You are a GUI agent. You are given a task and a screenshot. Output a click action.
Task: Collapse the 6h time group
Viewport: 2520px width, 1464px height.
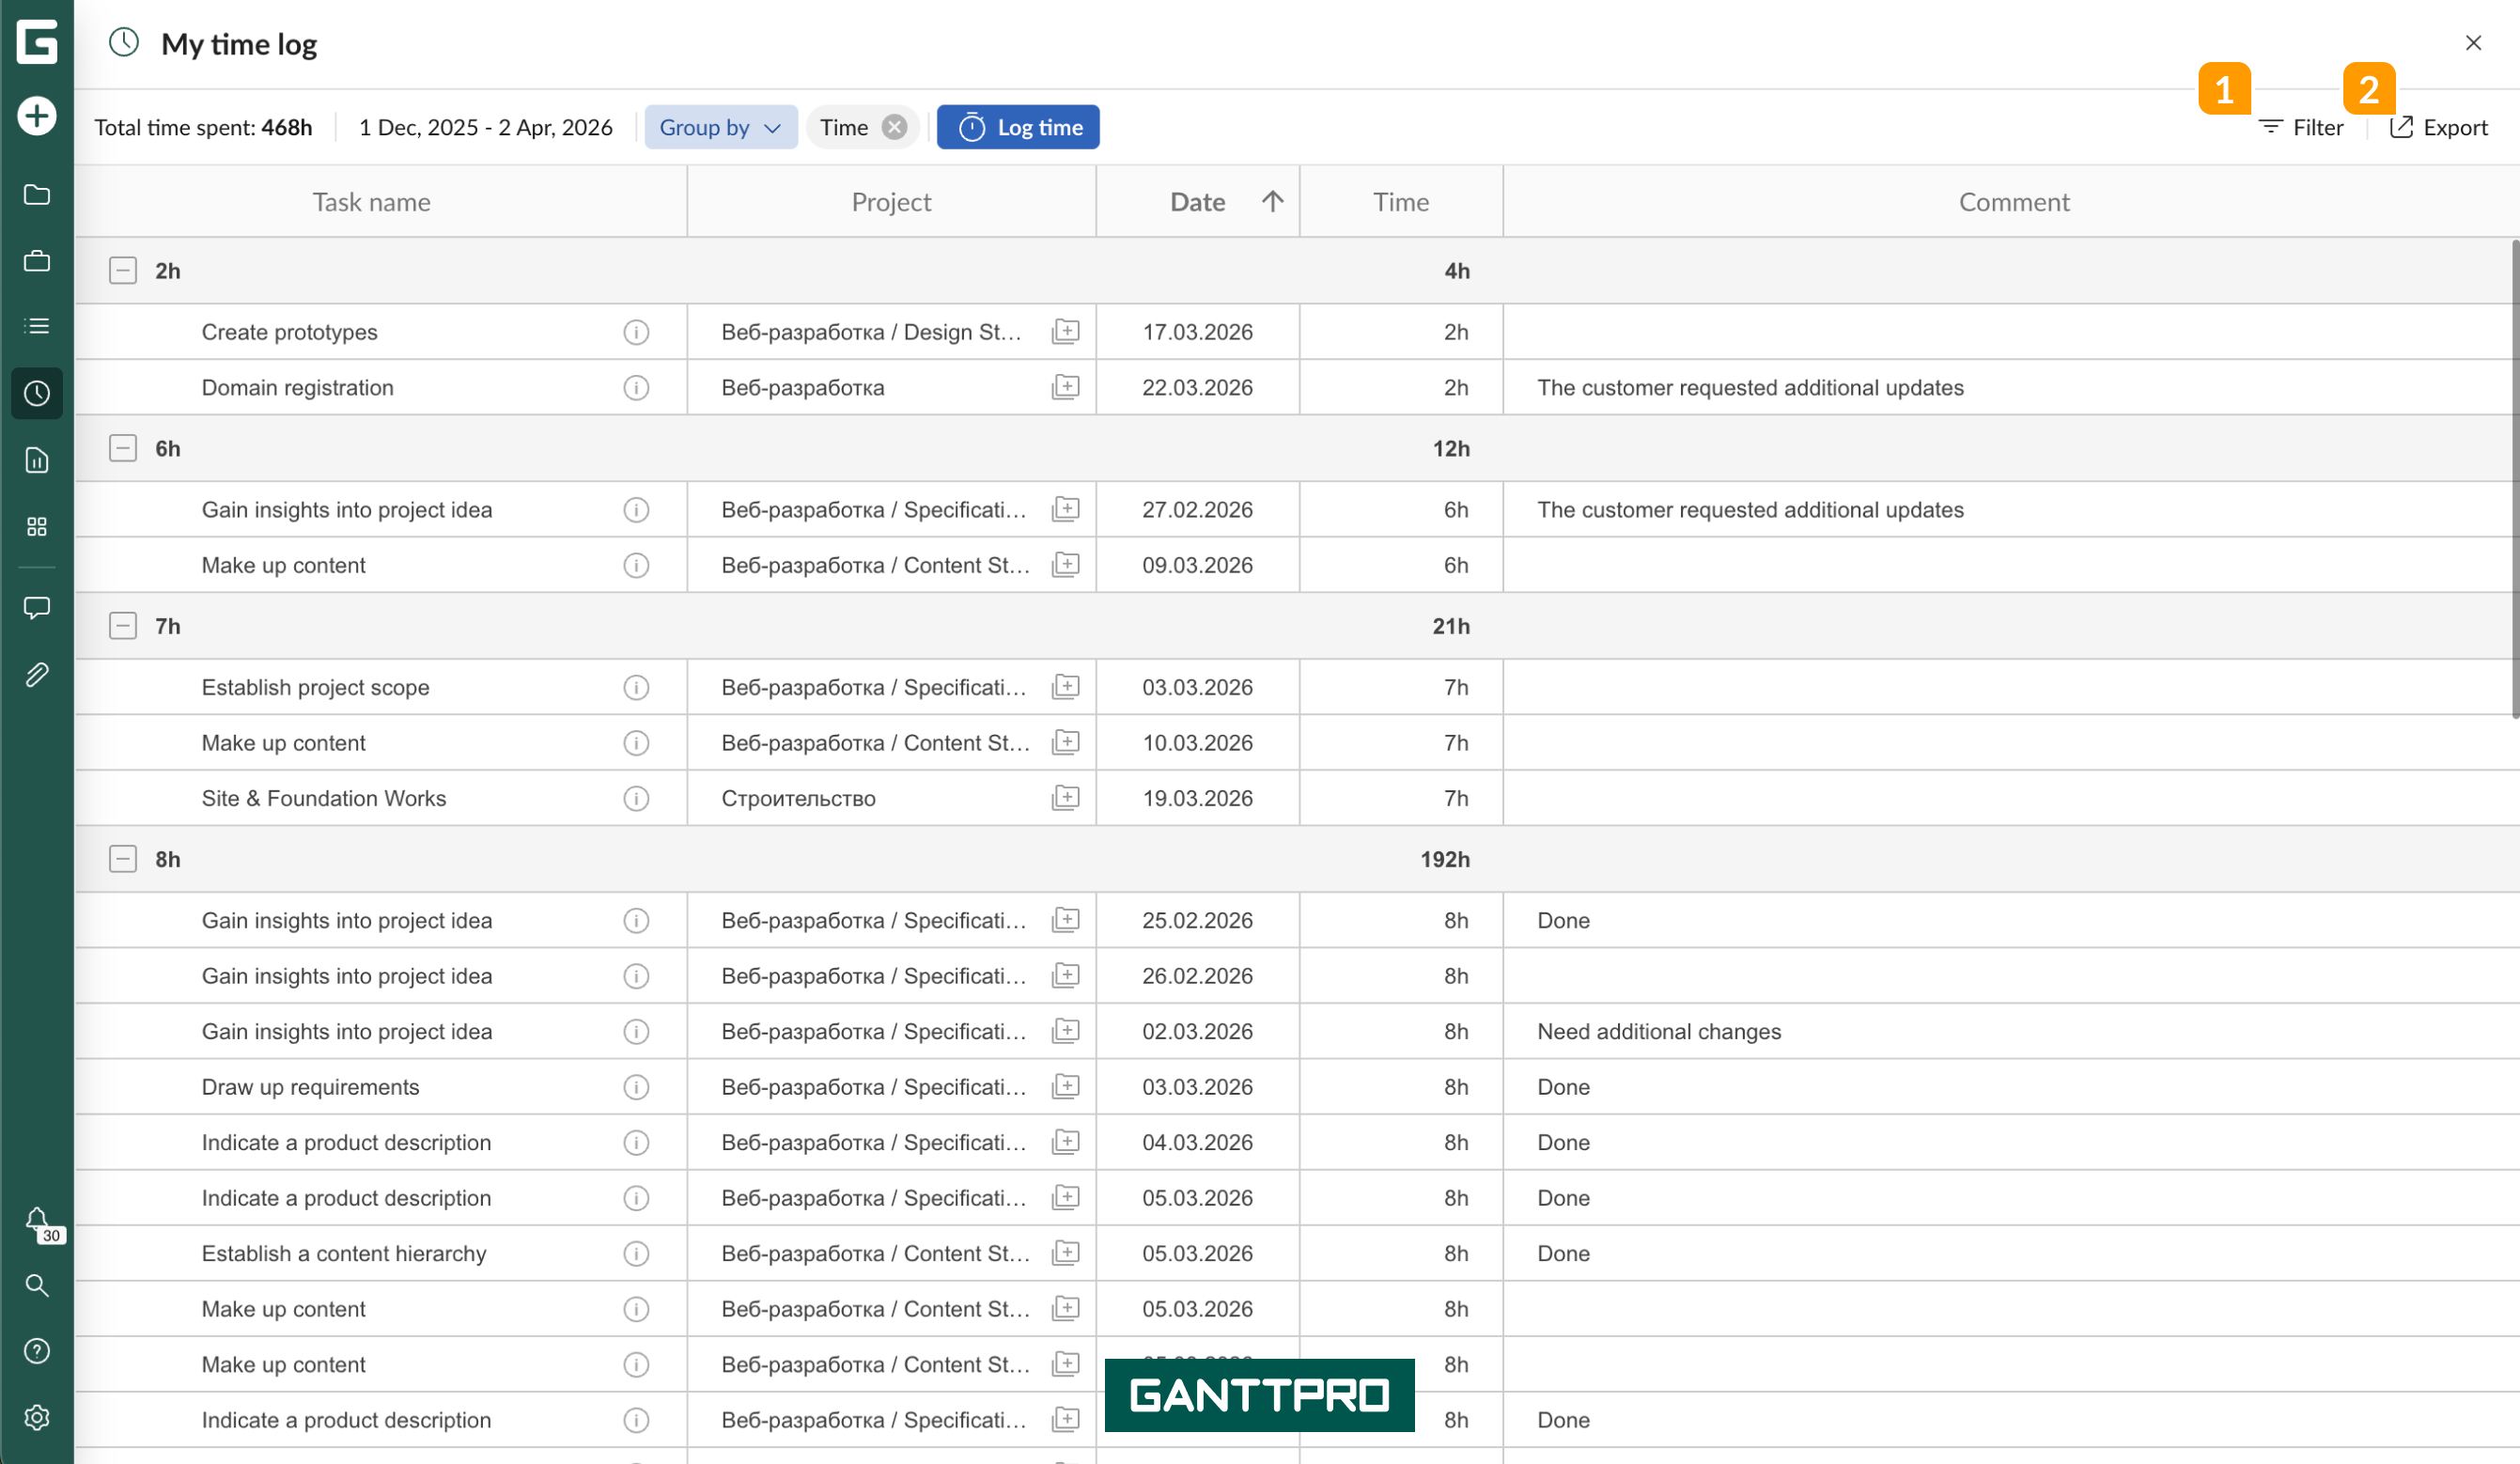point(123,448)
